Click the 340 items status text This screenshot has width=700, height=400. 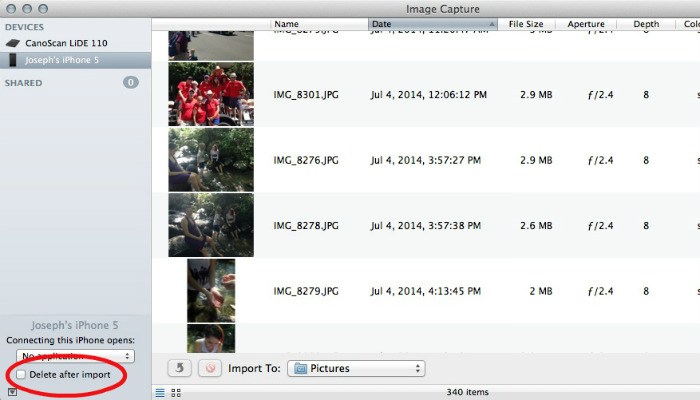[467, 392]
